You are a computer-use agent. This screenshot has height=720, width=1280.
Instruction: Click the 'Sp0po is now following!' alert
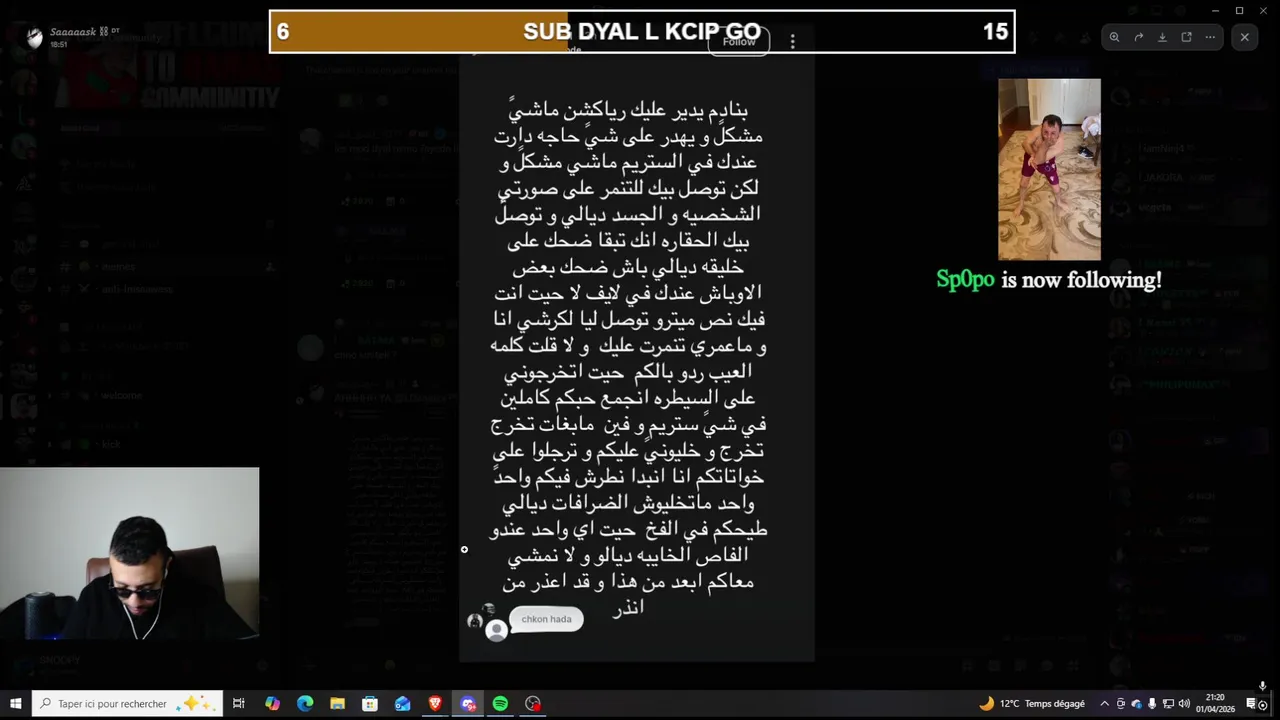pos(1049,281)
